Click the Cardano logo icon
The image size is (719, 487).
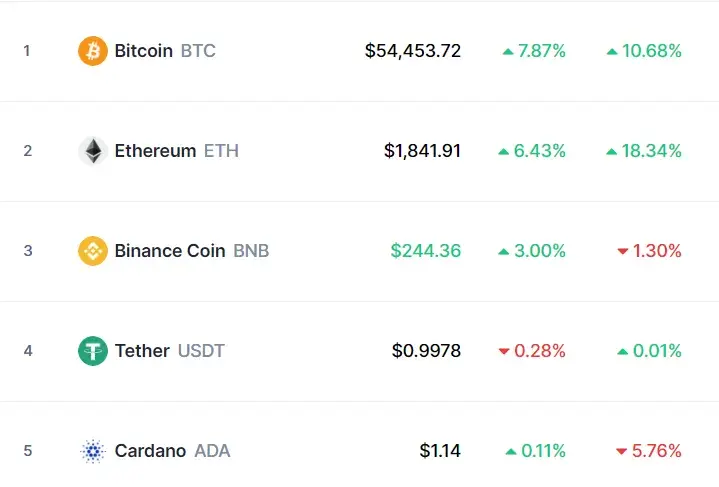[93, 451]
